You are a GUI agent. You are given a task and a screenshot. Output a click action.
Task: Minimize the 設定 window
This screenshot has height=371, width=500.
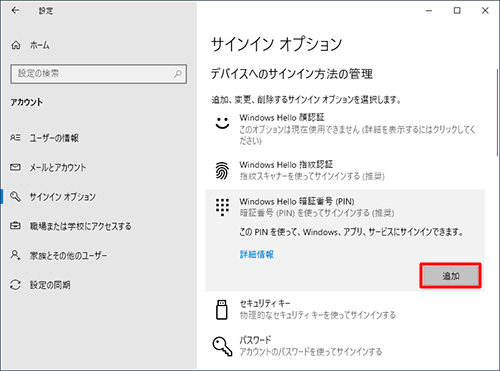429,11
